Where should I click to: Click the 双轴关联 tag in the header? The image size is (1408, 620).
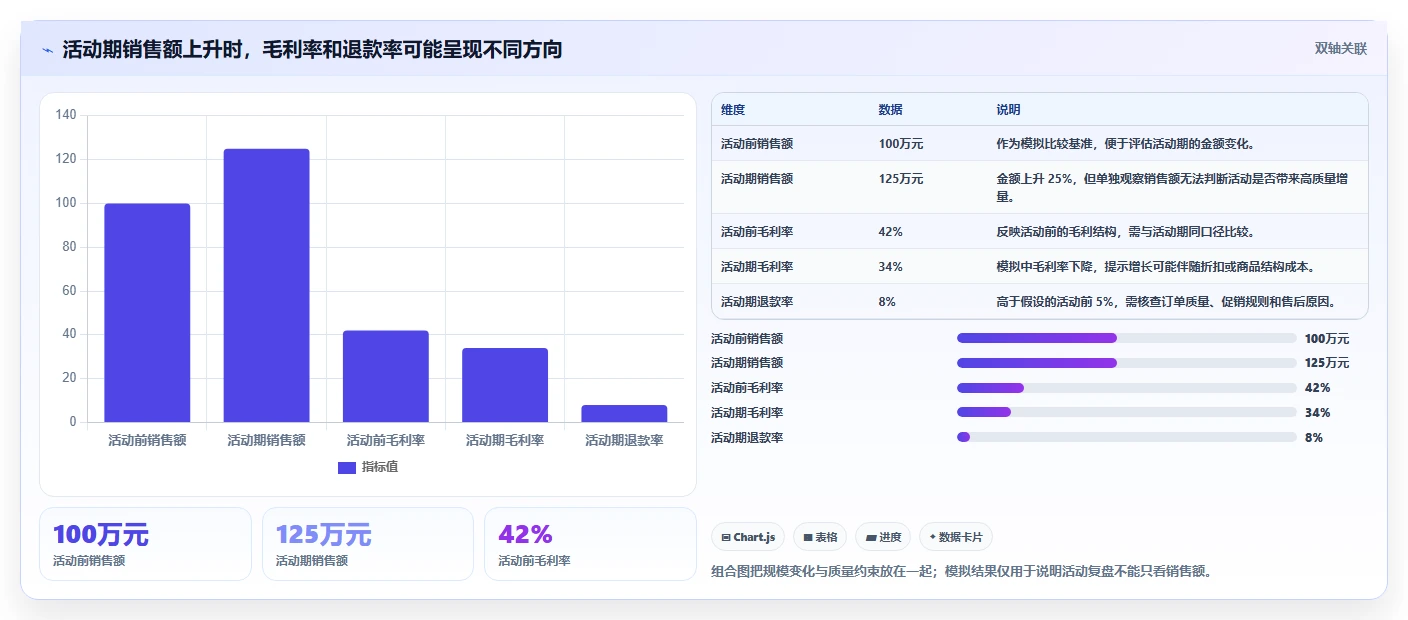click(1340, 48)
